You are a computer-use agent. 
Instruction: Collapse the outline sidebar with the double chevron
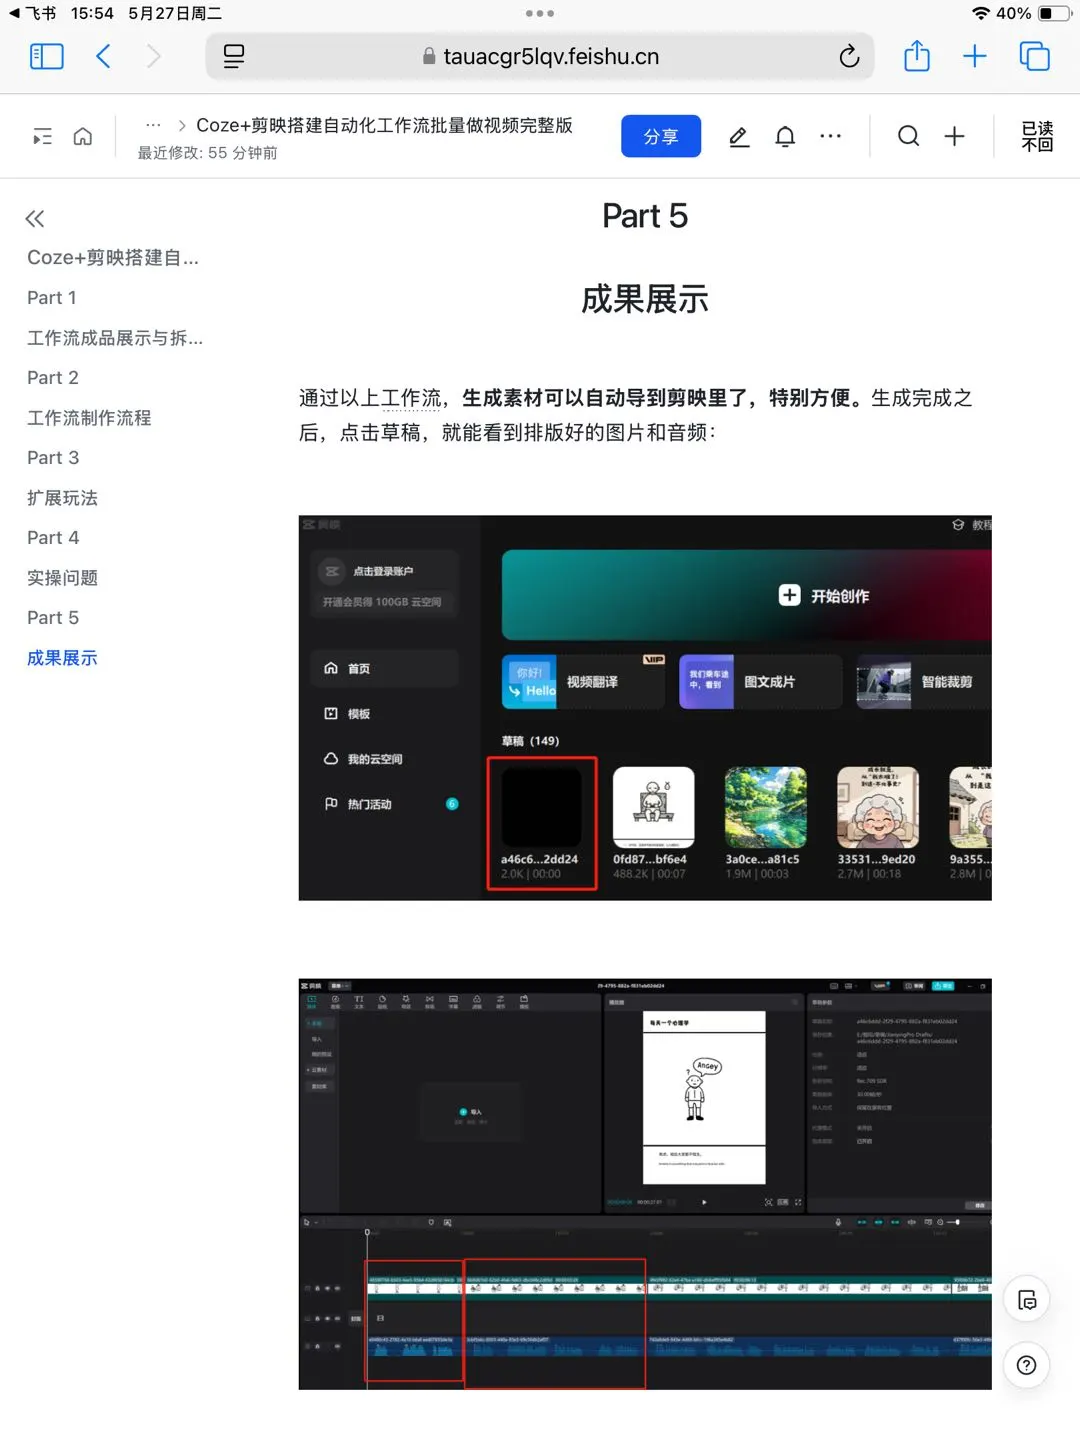pos(34,218)
